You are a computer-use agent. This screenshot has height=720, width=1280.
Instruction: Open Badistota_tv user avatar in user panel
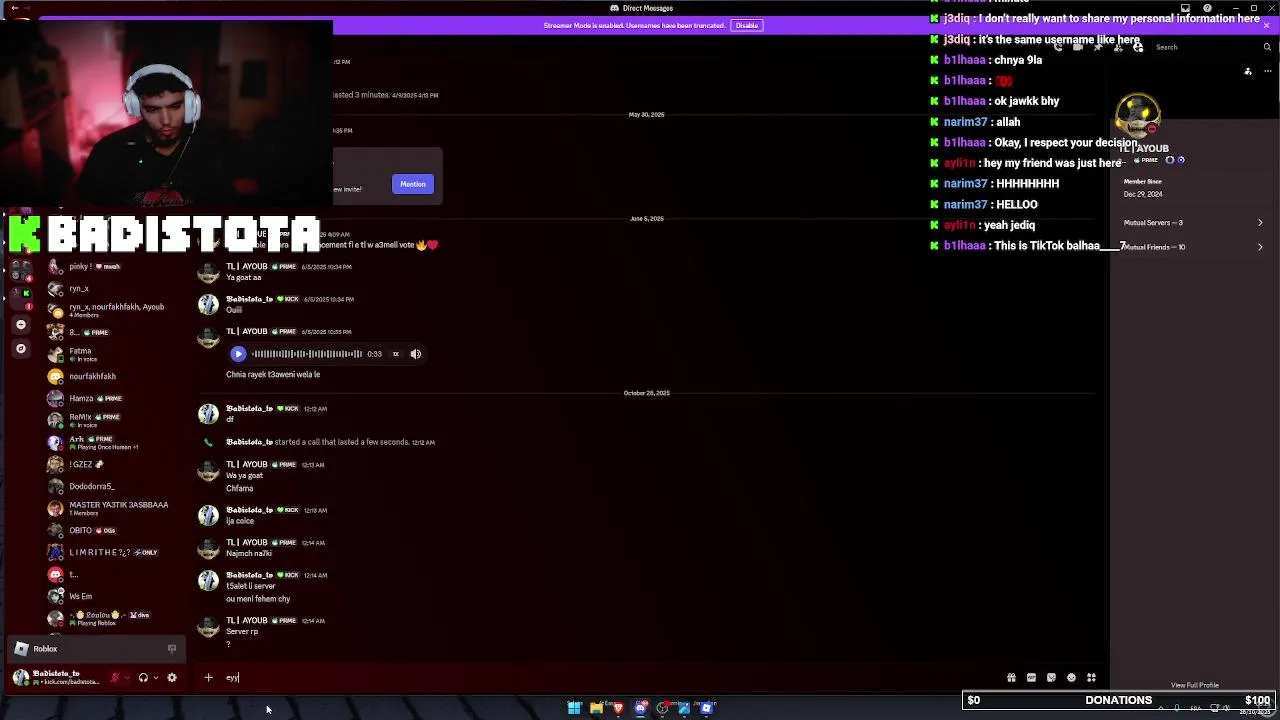point(21,678)
